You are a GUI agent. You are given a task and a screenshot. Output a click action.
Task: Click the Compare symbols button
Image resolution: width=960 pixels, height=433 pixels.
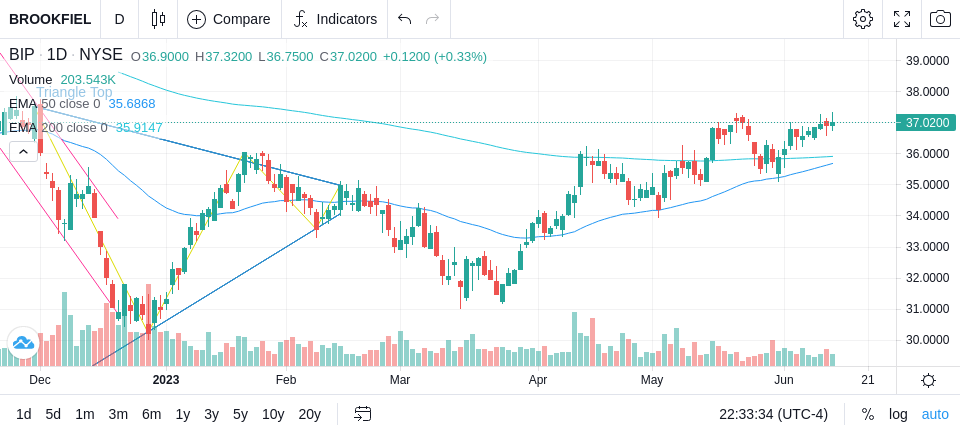229,19
